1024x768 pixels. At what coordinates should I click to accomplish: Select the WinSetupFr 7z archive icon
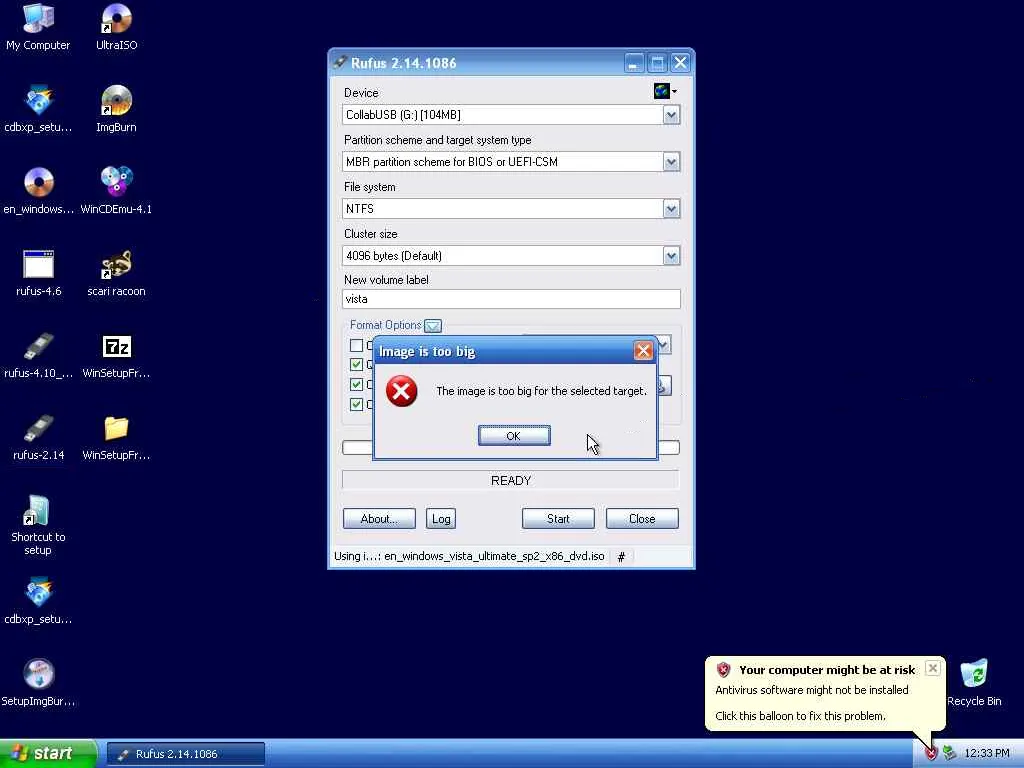point(116,355)
